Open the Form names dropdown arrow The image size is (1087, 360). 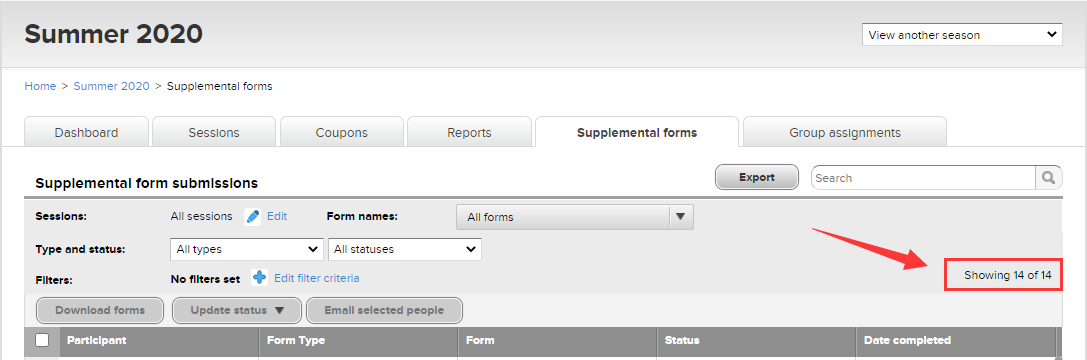click(x=681, y=217)
